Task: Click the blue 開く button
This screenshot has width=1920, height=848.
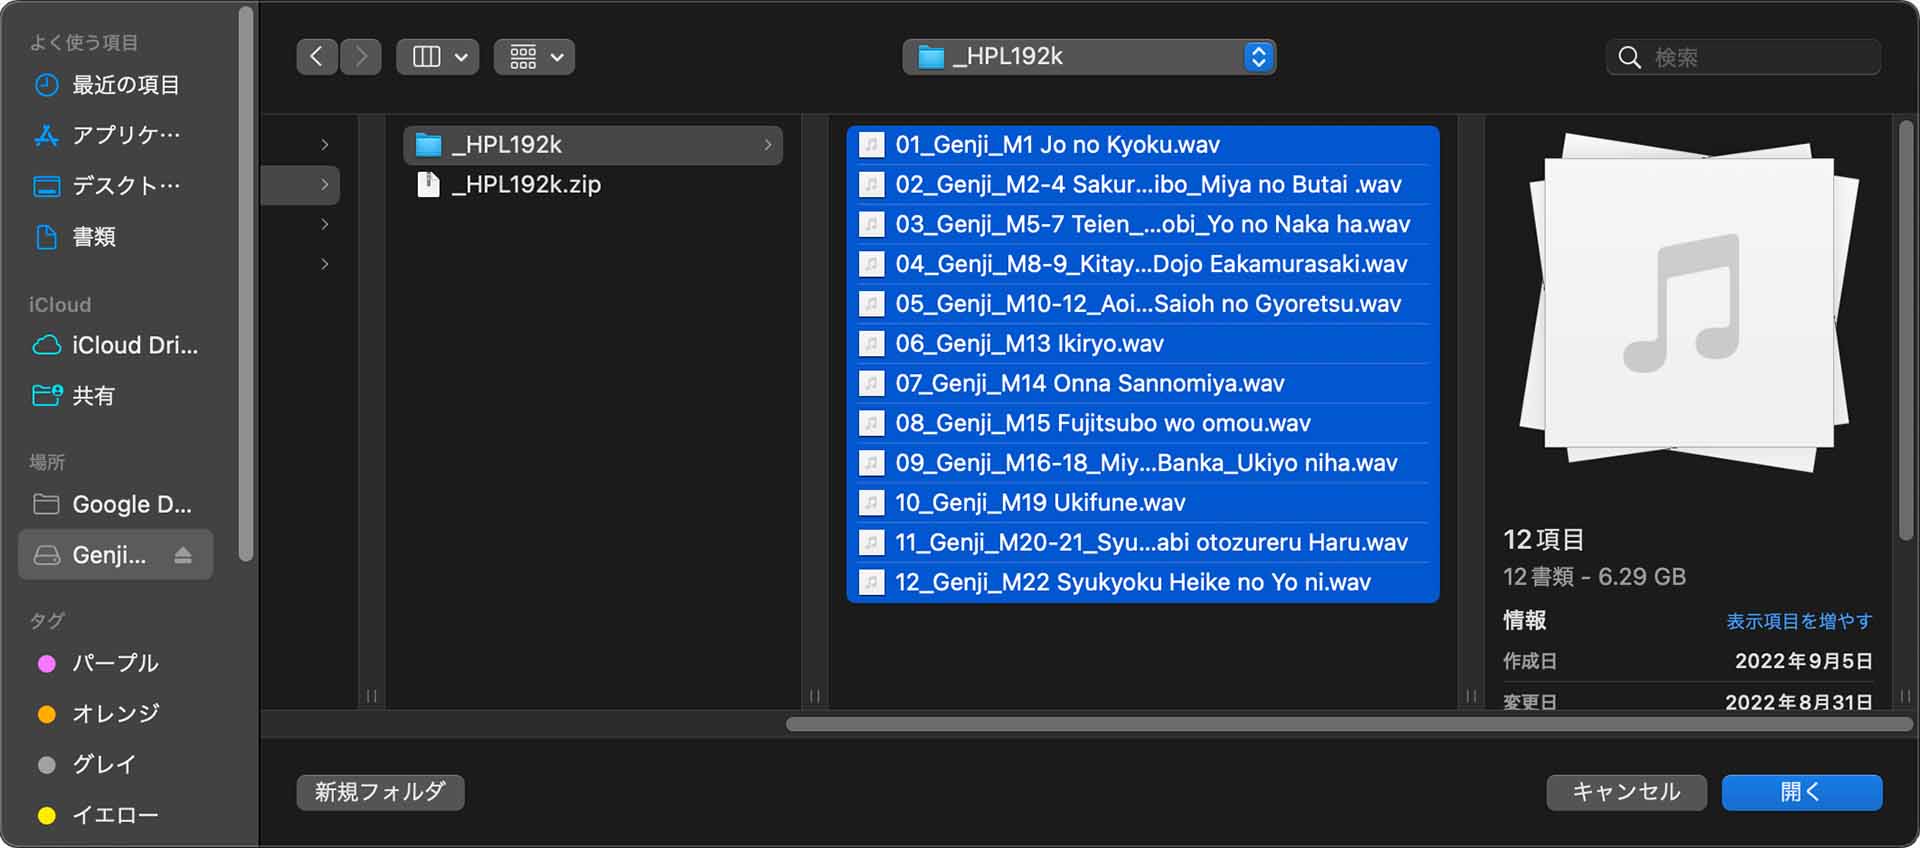Action: click(1801, 792)
